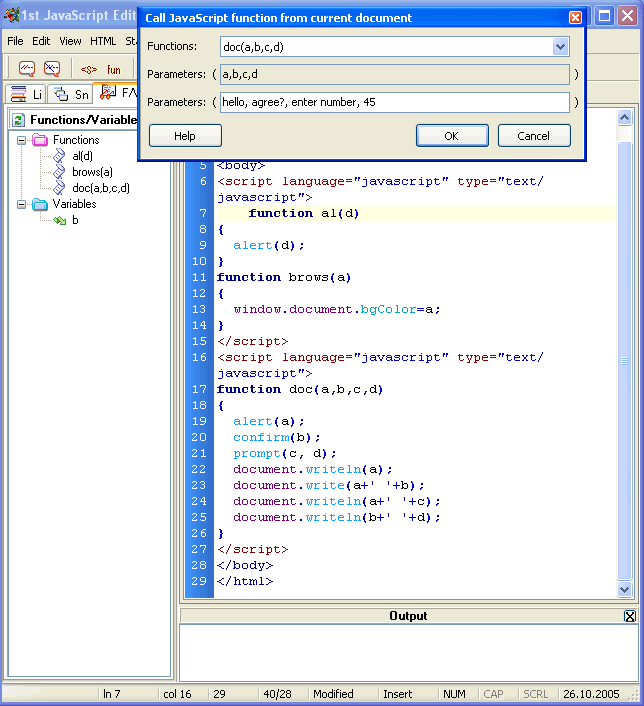Image resolution: width=644 pixels, height=706 pixels.
Task: Insert script tag using <S> icon
Action: point(89,70)
